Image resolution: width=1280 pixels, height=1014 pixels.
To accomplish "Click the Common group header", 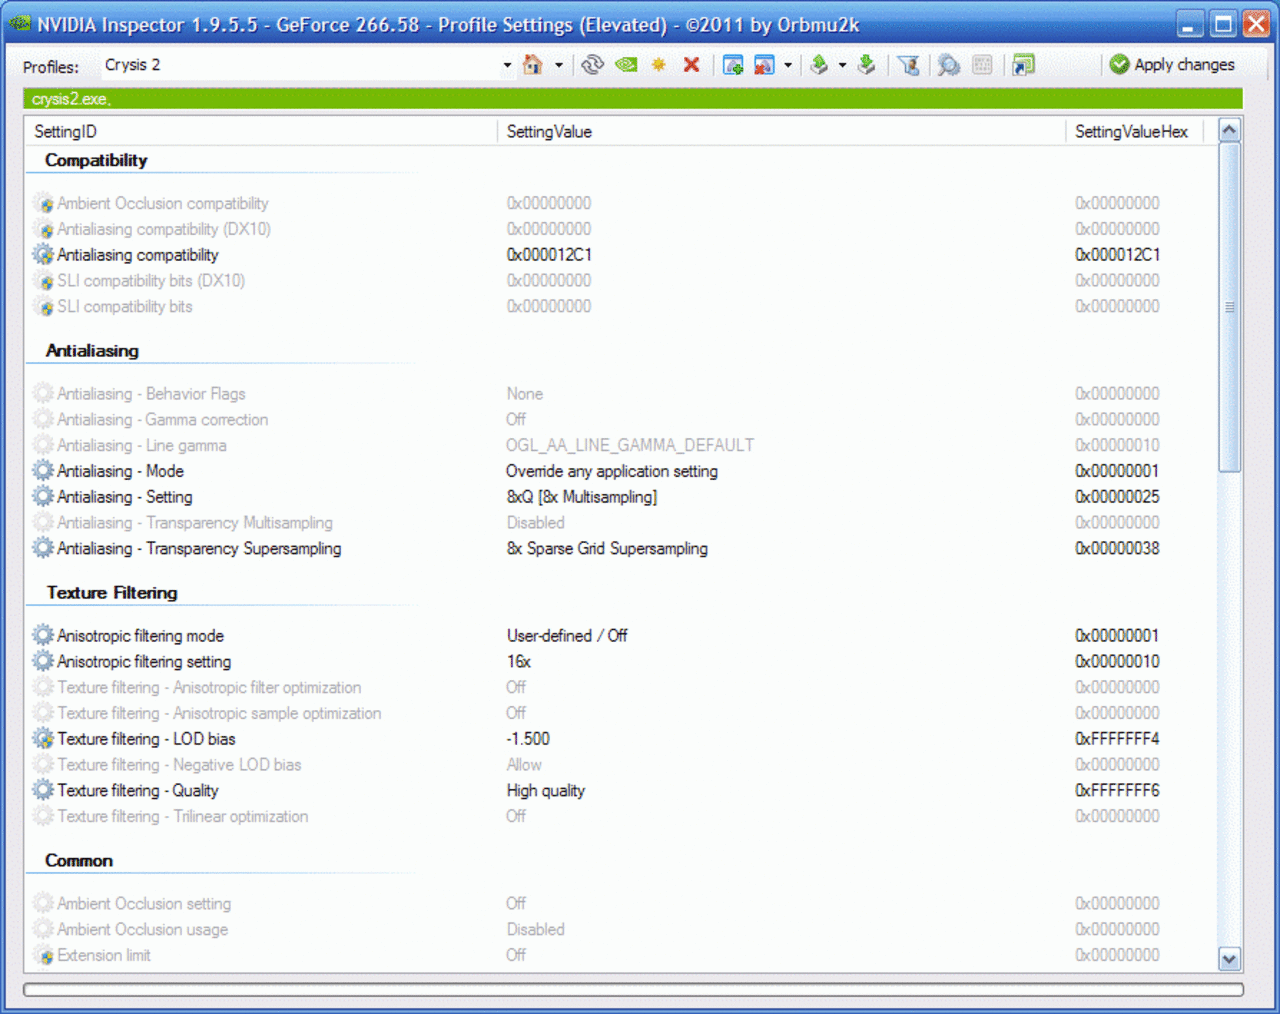I will (79, 861).
